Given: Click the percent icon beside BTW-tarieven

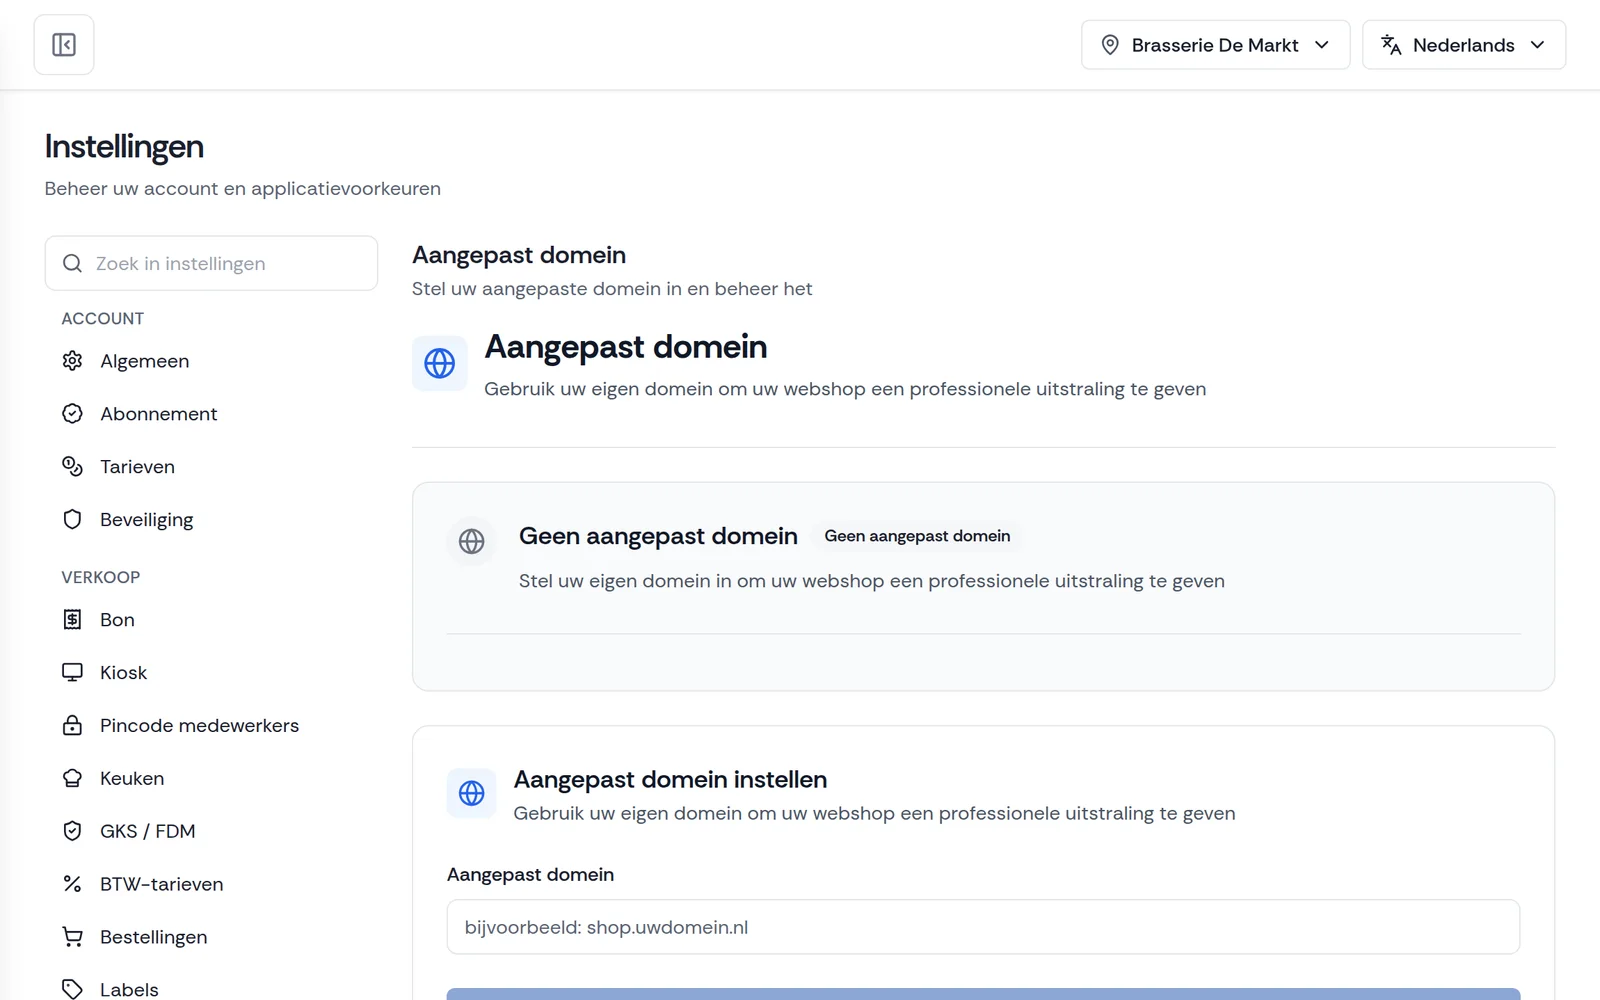Looking at the screenshot, I should [72, 885].
